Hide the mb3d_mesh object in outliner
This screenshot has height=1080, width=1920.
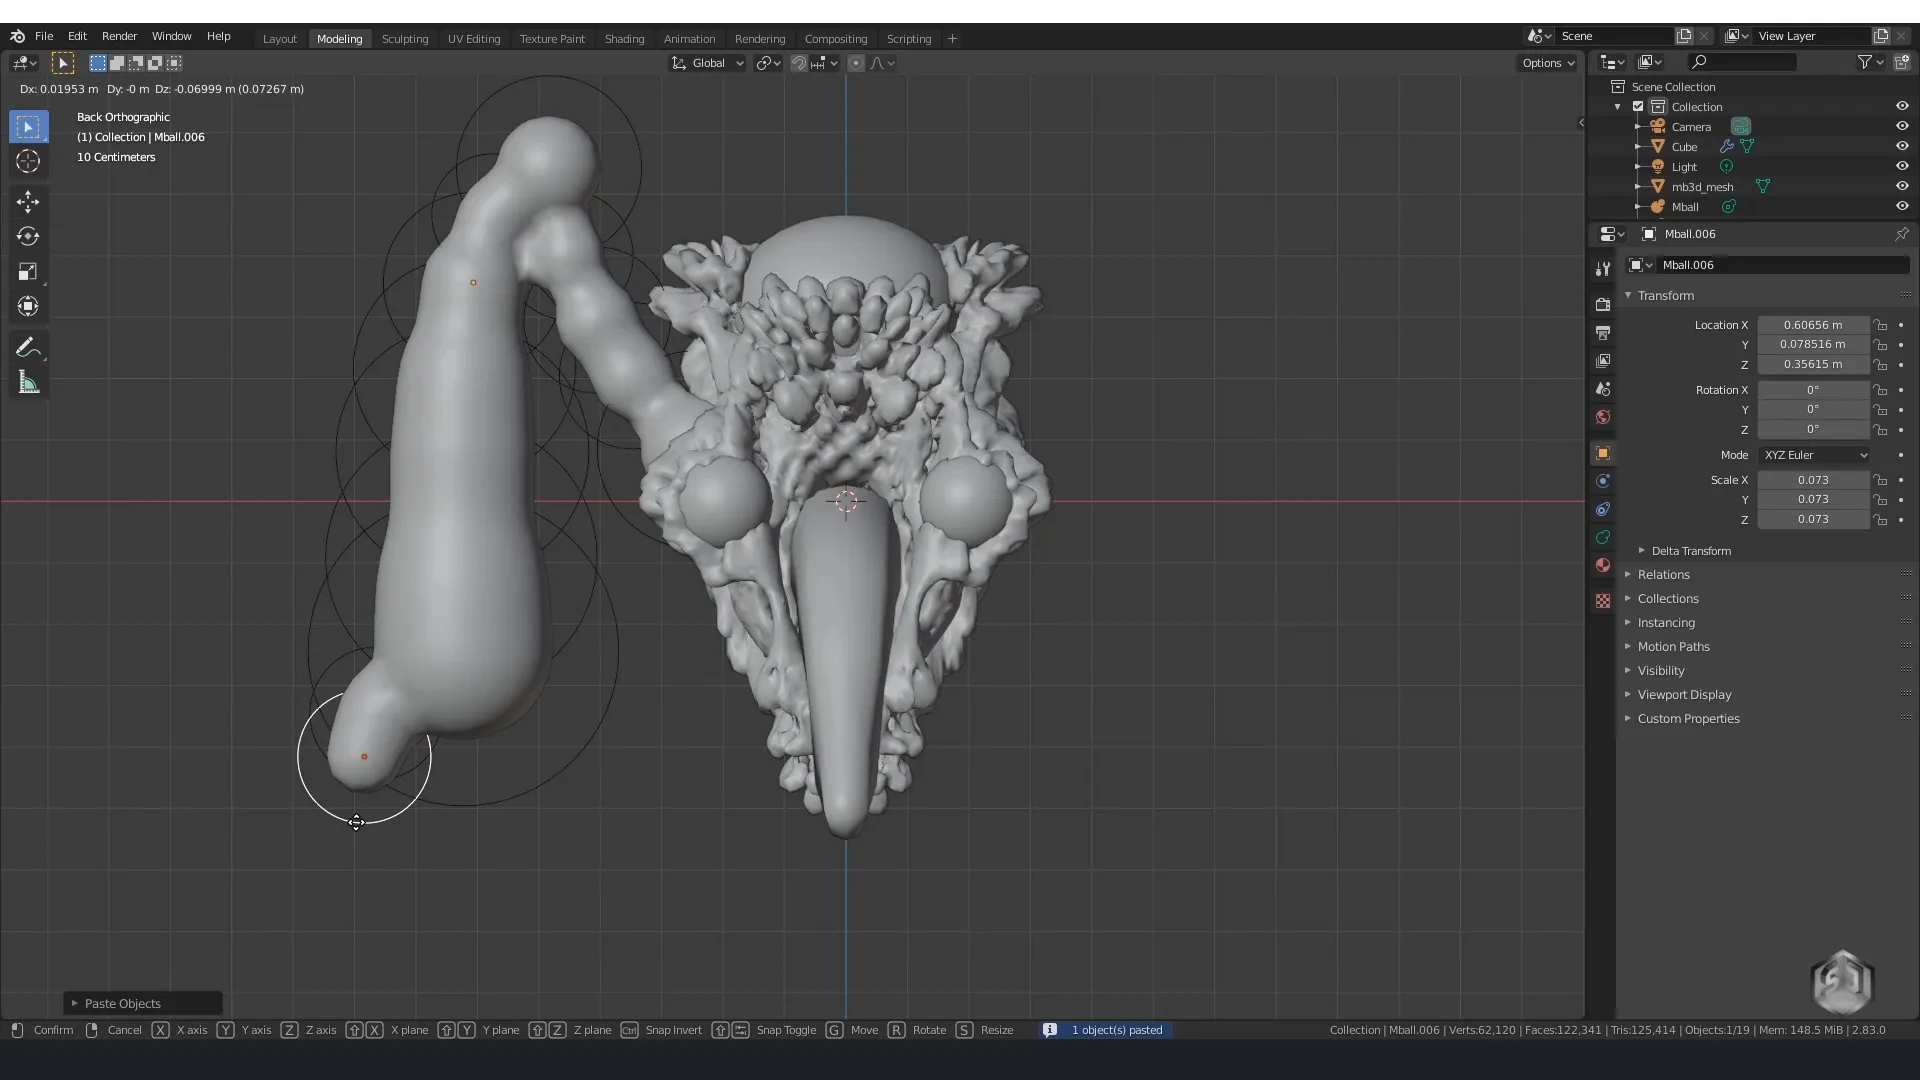(1902, 186)
